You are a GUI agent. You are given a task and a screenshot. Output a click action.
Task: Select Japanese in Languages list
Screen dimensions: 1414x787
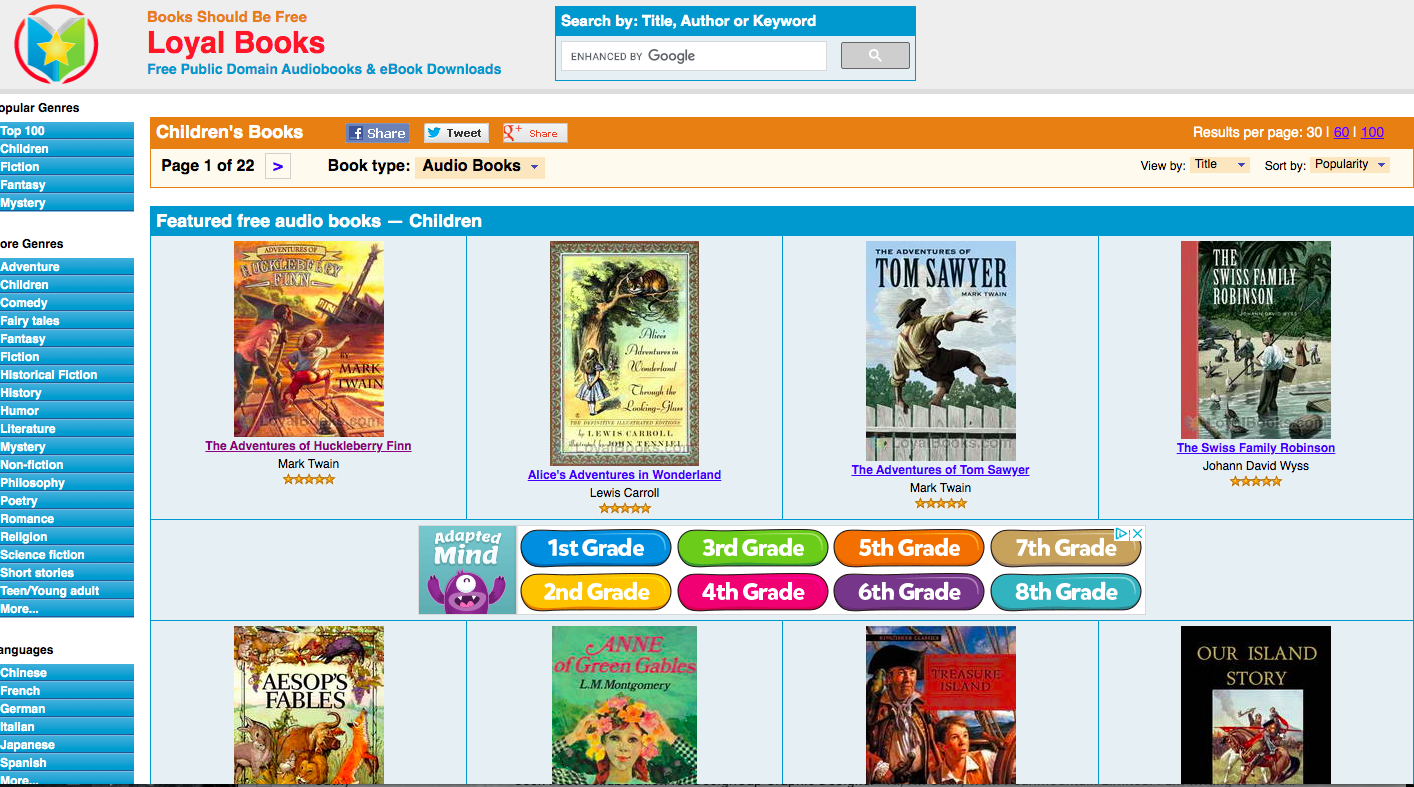click(x=66, y=745)
